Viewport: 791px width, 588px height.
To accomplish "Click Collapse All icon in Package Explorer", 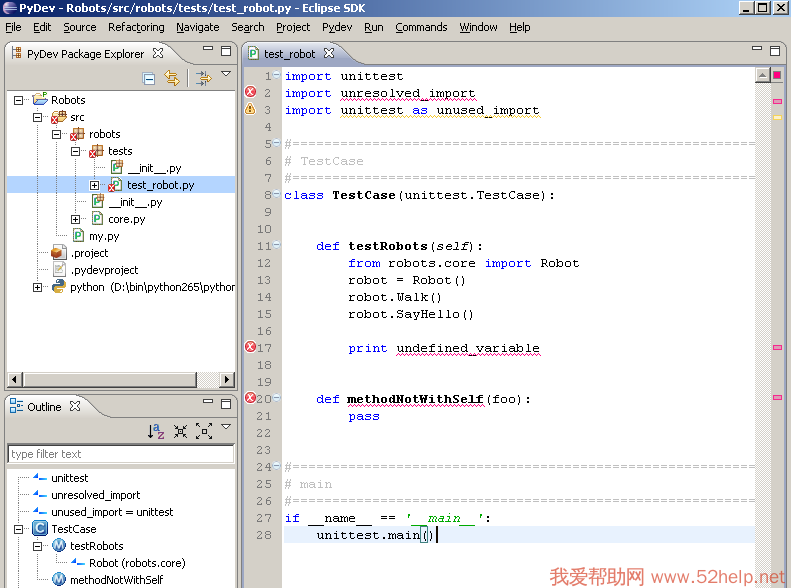I will [149, 78].
